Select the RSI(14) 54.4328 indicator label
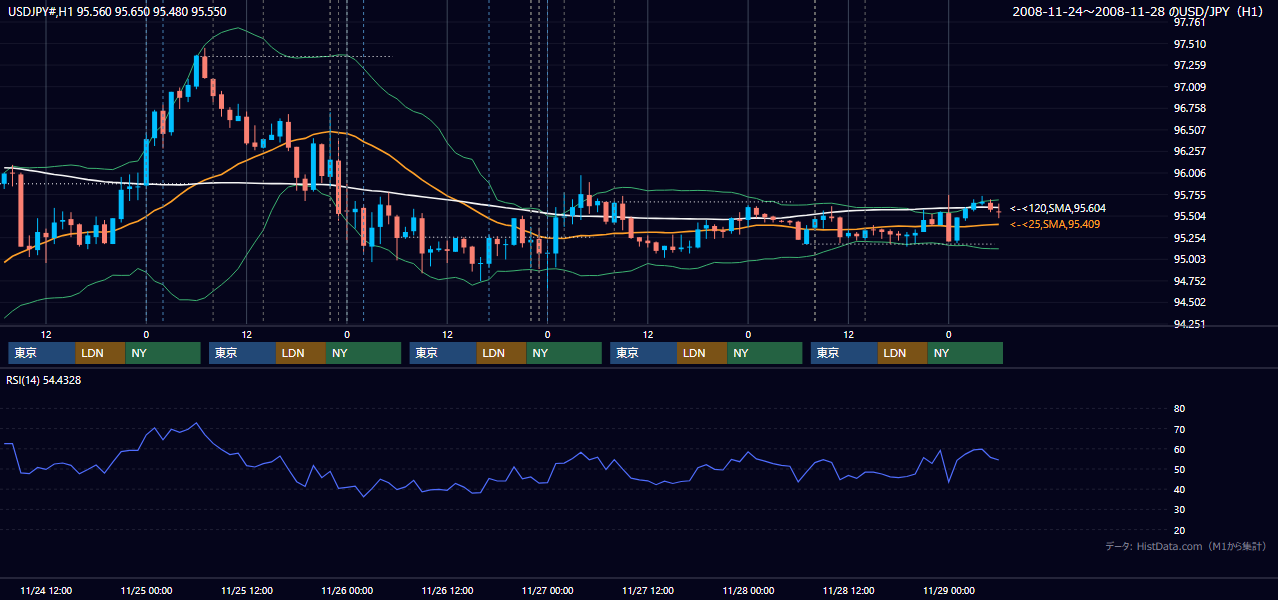 tap(44, 380)
